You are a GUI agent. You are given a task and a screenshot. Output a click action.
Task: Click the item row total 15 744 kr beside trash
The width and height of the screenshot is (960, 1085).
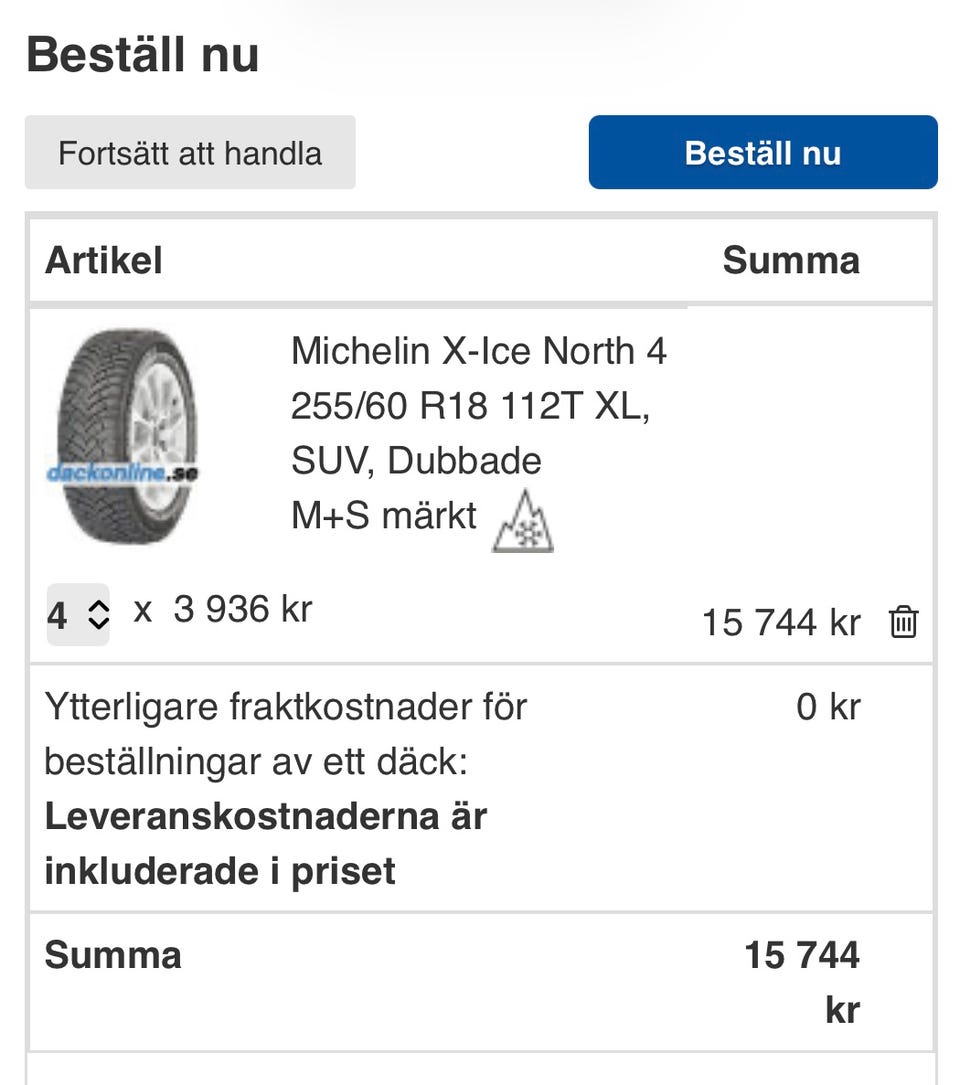[780, 622]
